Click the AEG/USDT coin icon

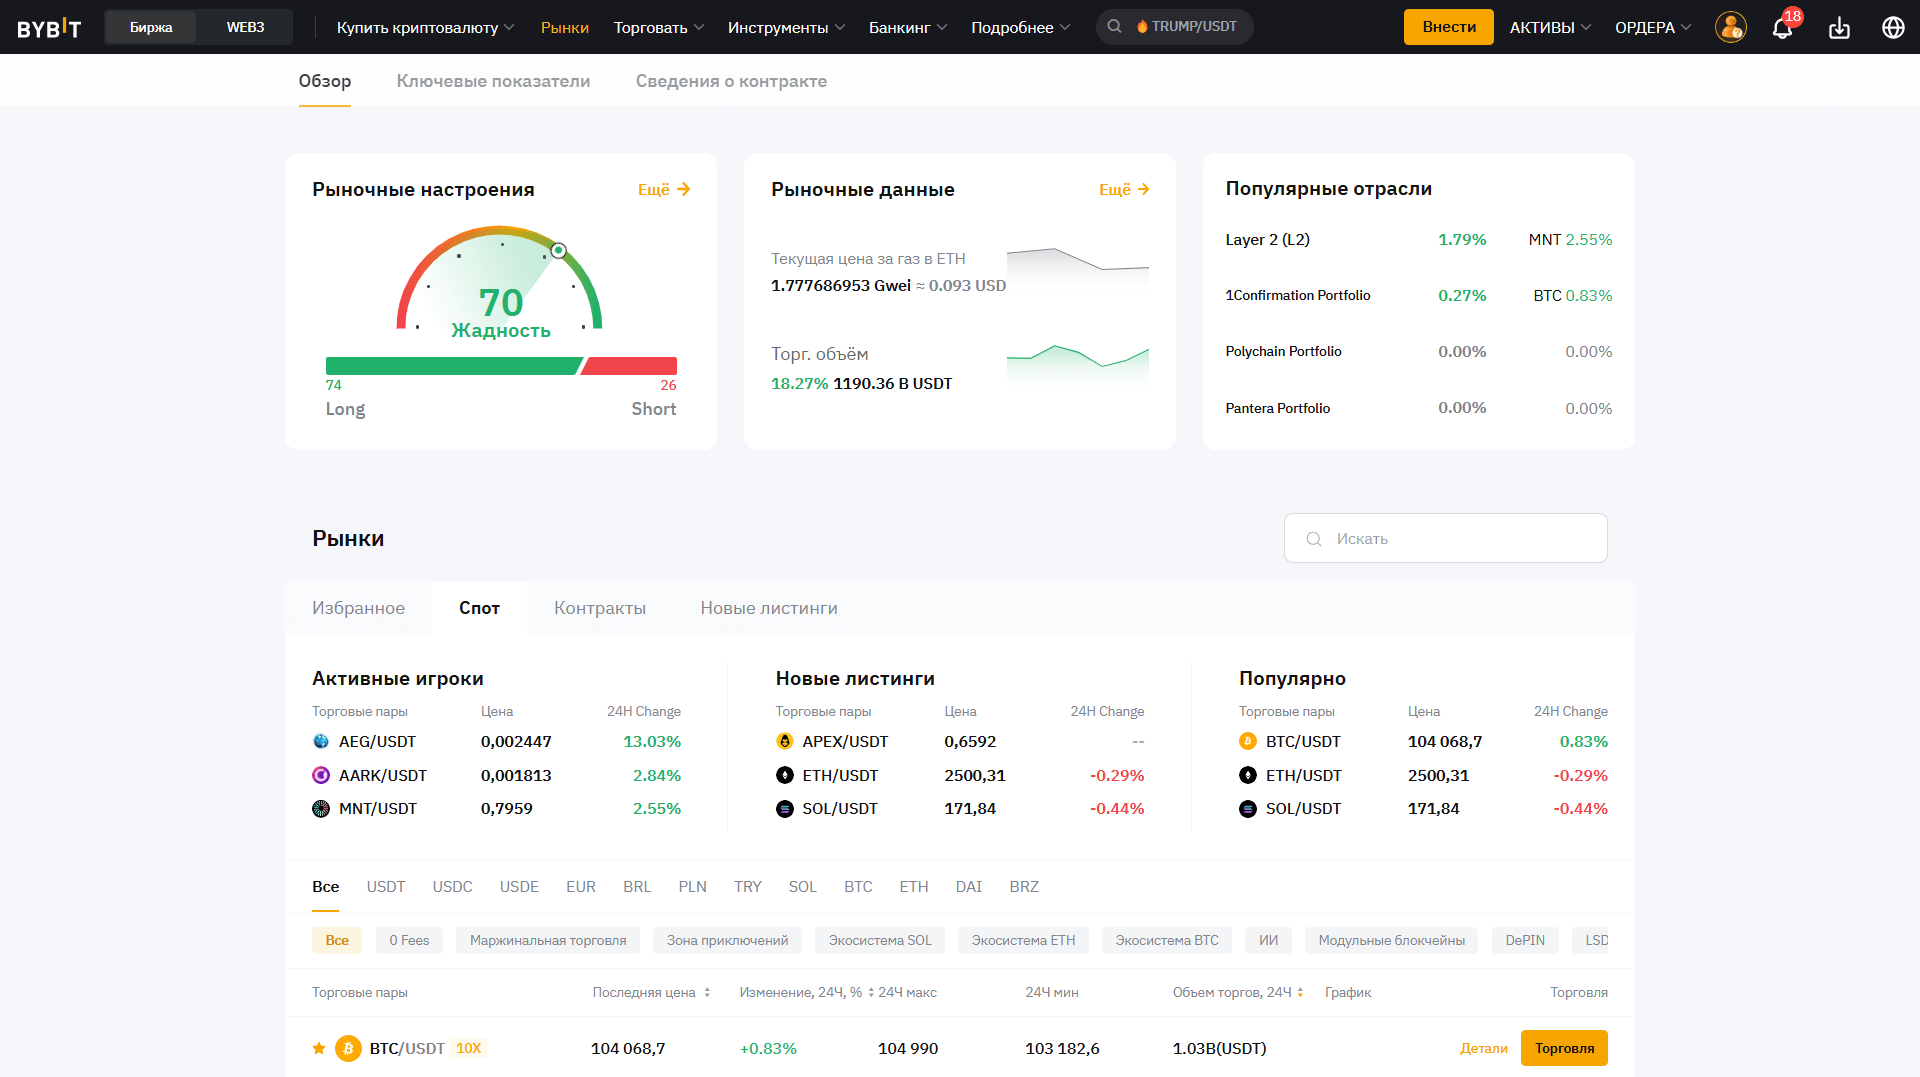321,741
